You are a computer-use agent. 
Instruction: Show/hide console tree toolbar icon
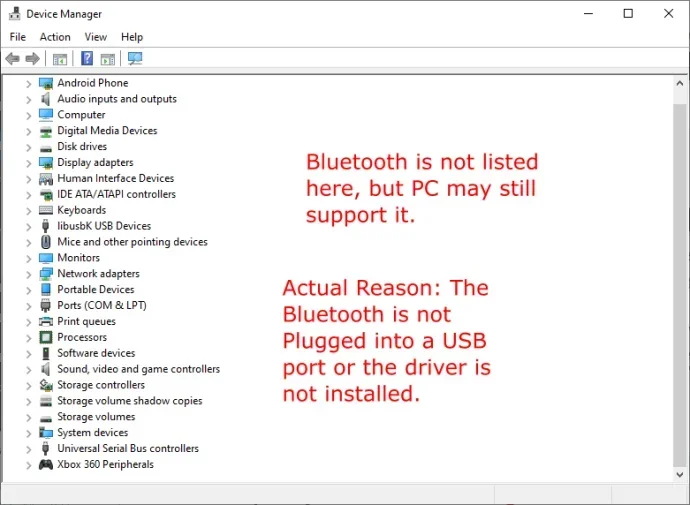click(x=60, y=59)
